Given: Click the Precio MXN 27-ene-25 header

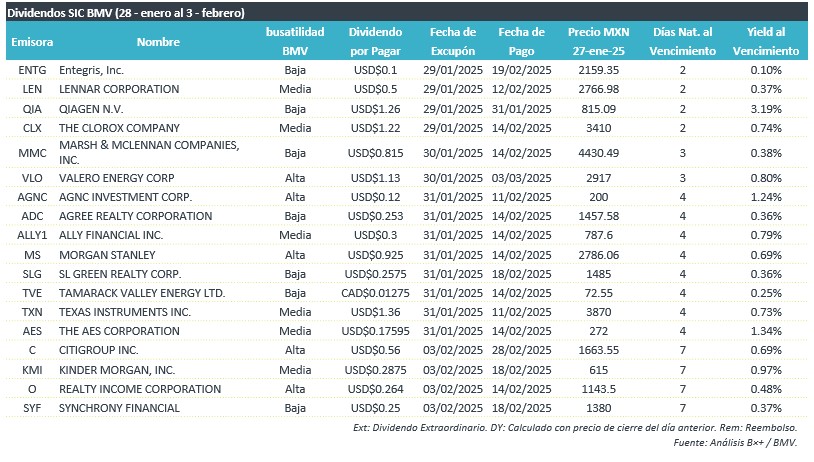Looking at the screenshot, I should point(599,42).
